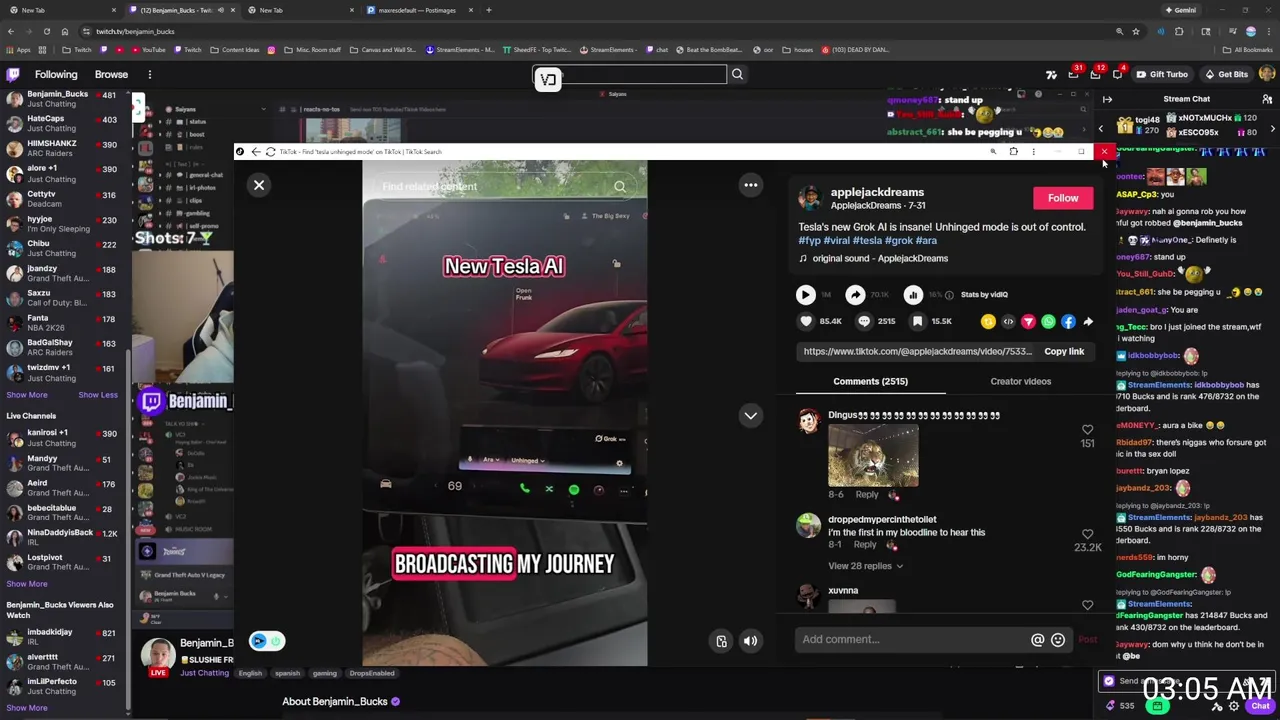Open the vidIQ bar chart stats icon

pos(913,295)
